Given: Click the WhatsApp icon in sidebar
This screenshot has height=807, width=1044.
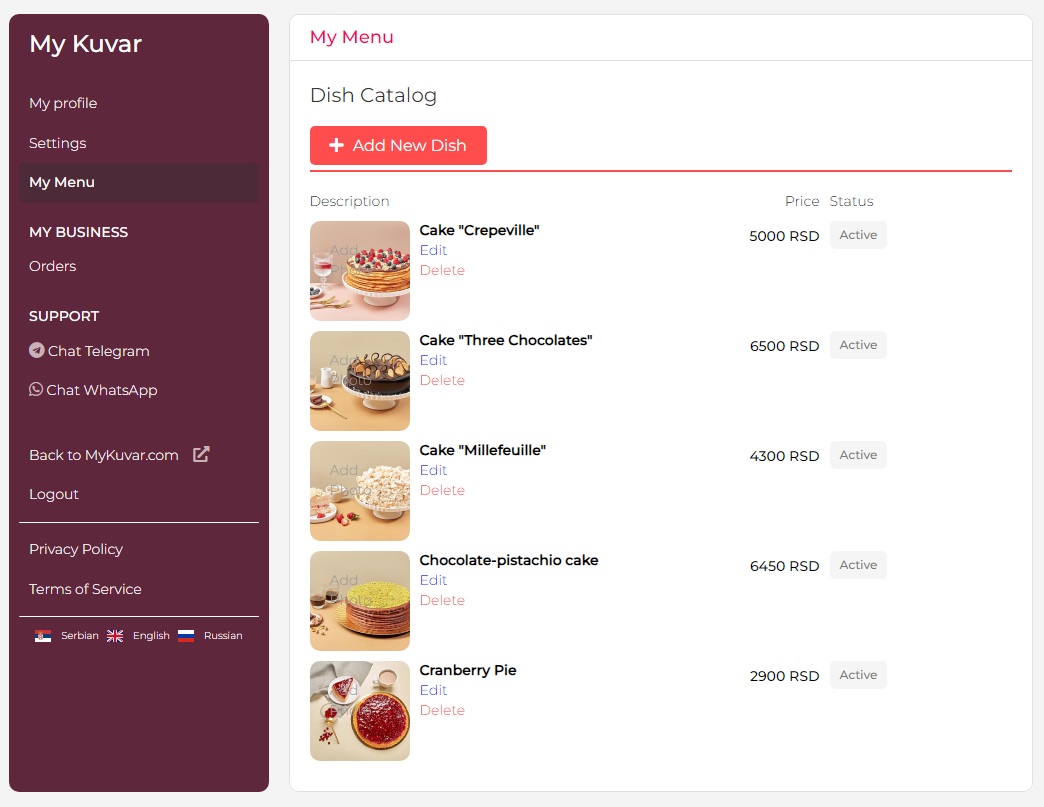Looking at the screenshot, I should [x=36, y=390].
